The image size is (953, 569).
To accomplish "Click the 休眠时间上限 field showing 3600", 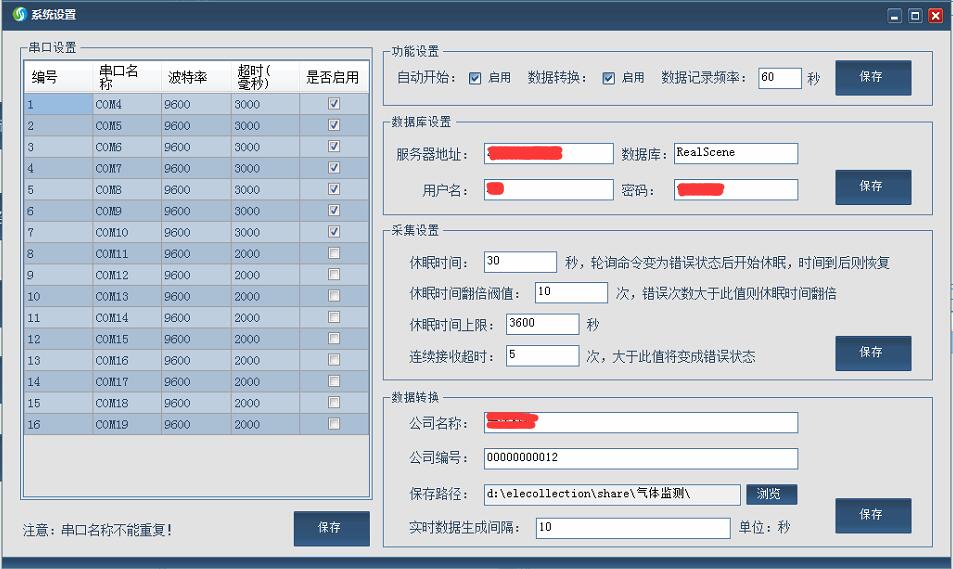I will [x=541, y=324].
